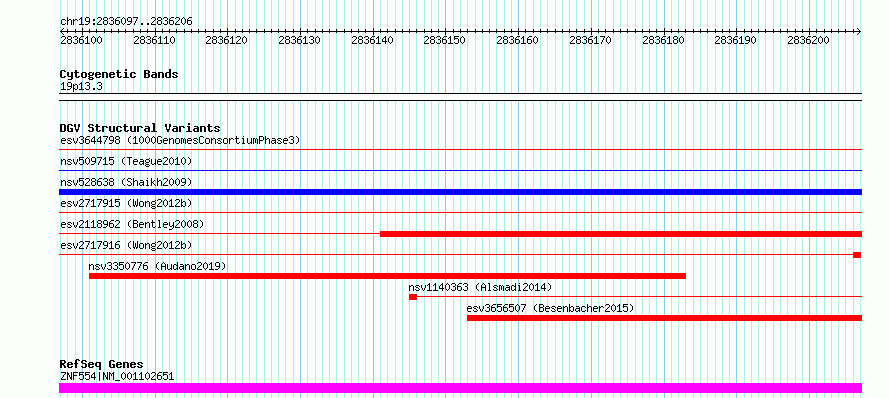Click thick red bar of esv2118962

(x=621, y=234)
